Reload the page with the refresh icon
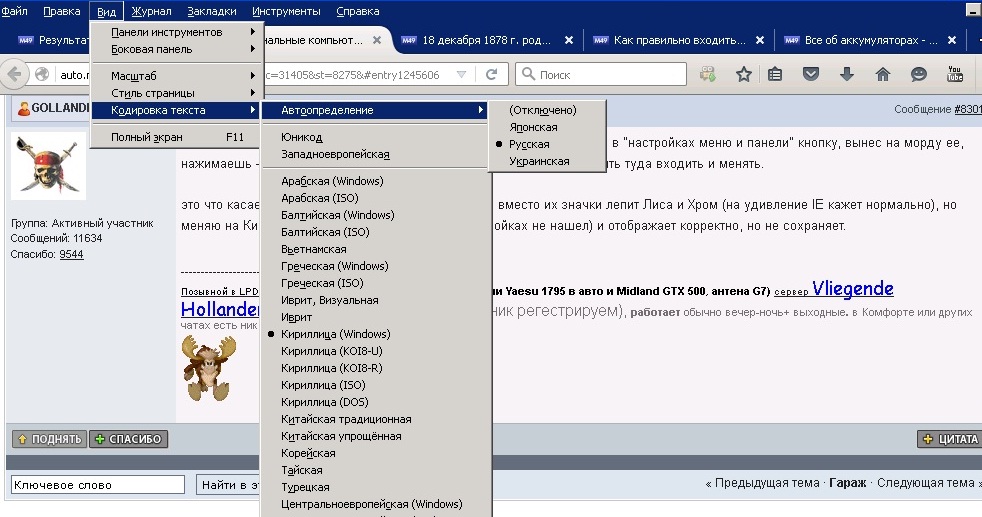This screenshot has width=982, height=517. [491, 74]
